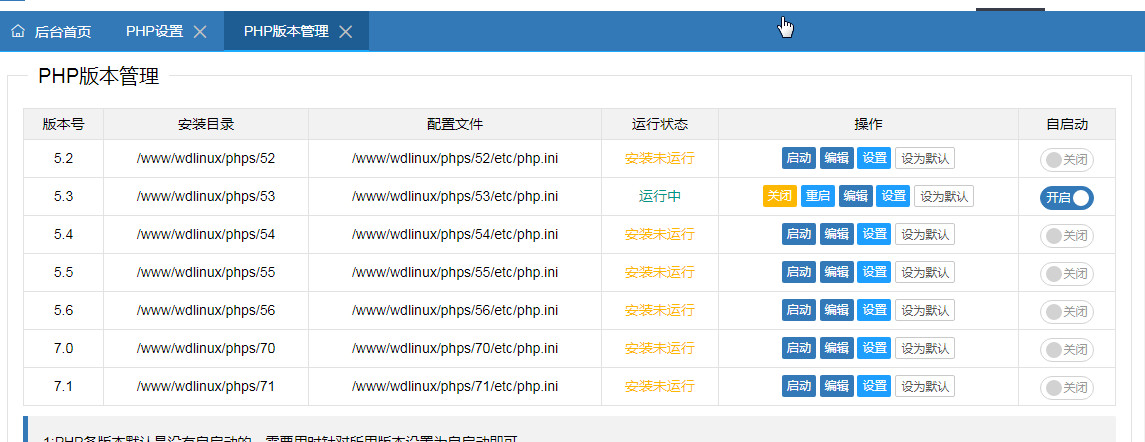Click php.ini path for version 7.0
This screenshot has height=442, width=1145.
pyautogui.click(x=454, y=348)
